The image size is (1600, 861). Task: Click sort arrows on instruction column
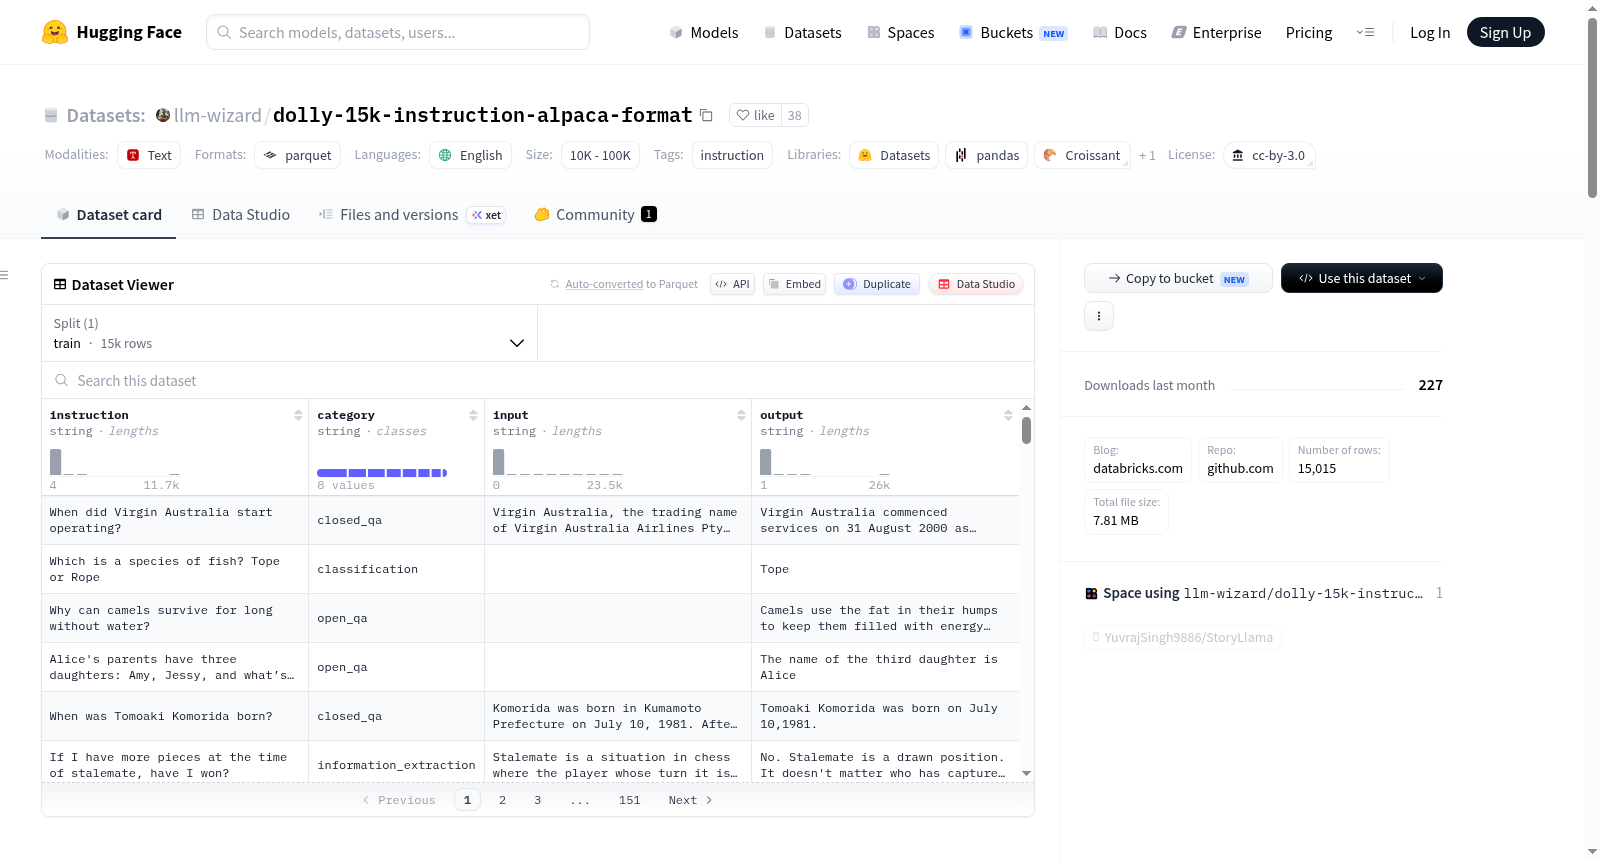click(x=298, y=415)
